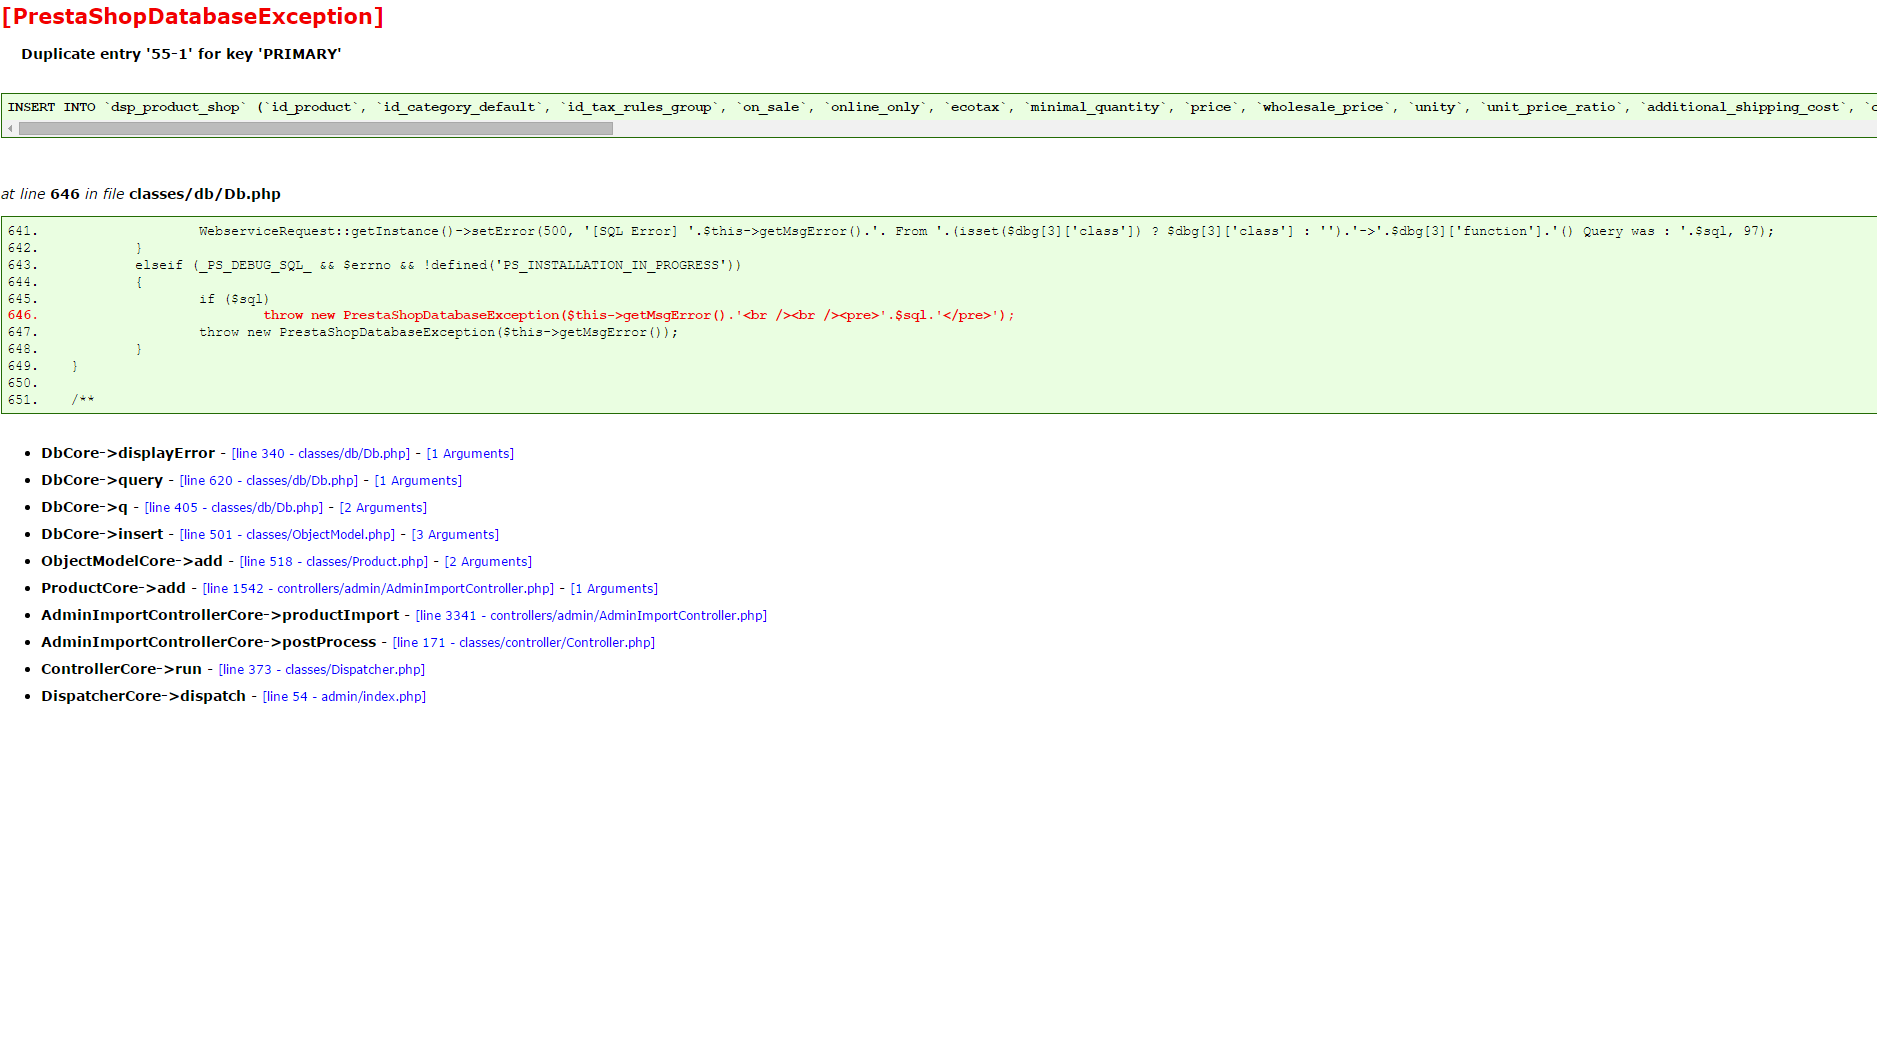Show the 1 Arguments of ProductCore->add
Screen dimensions: 1877x1056
pos(614,589)
